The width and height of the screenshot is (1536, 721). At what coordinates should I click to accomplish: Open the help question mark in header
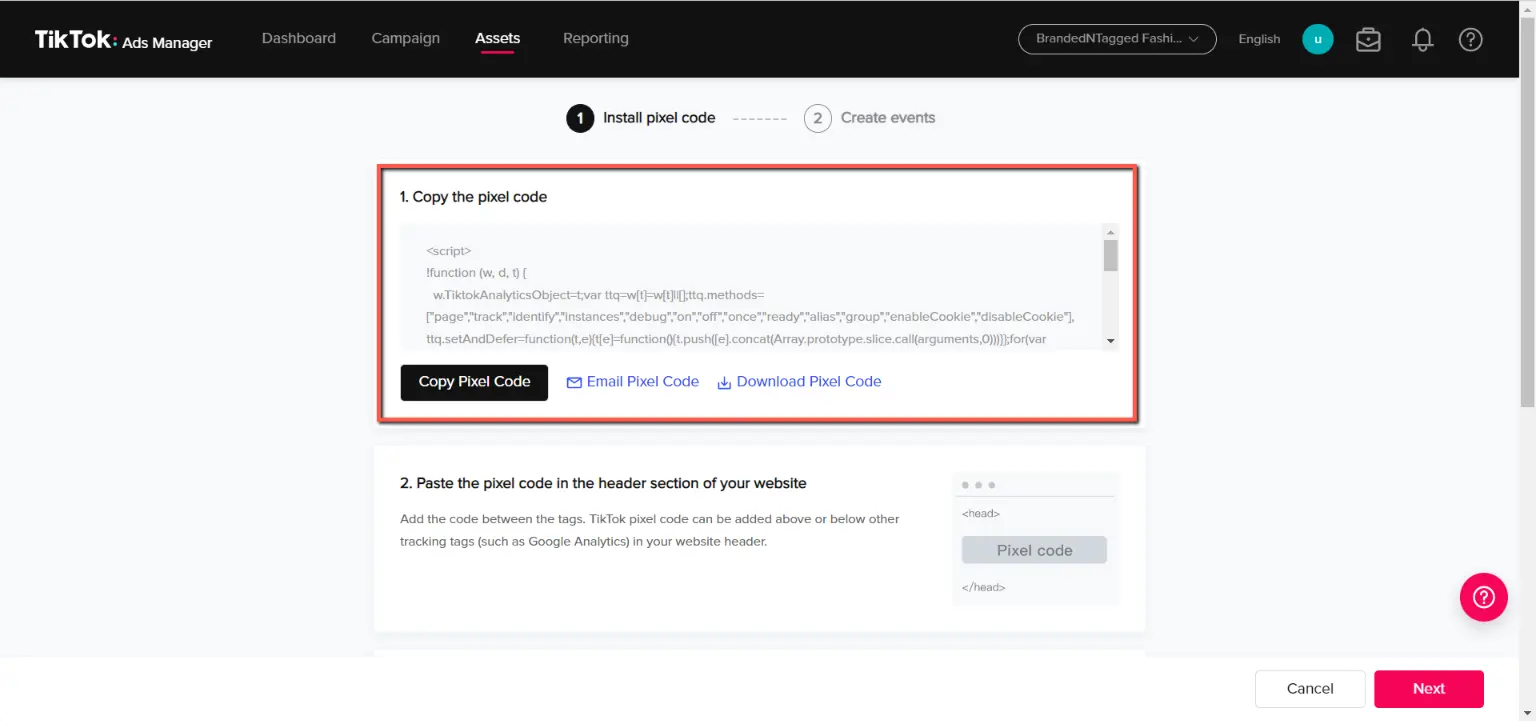[x=1470, y=39]
